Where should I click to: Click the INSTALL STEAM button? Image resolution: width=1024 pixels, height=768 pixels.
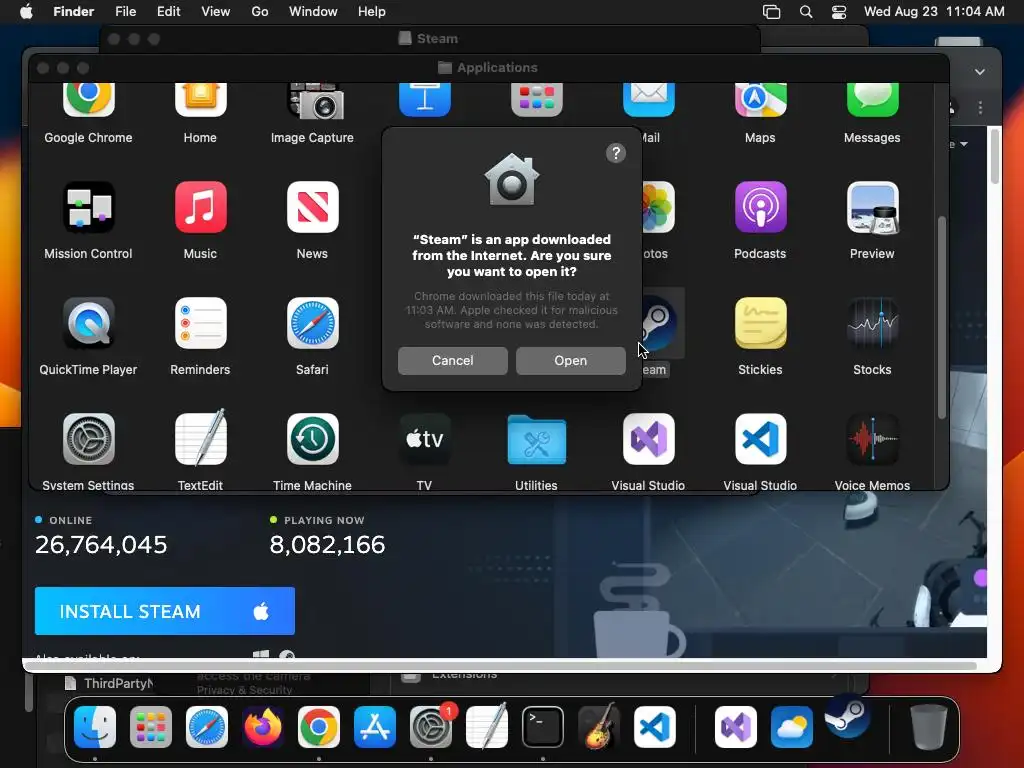165,611
